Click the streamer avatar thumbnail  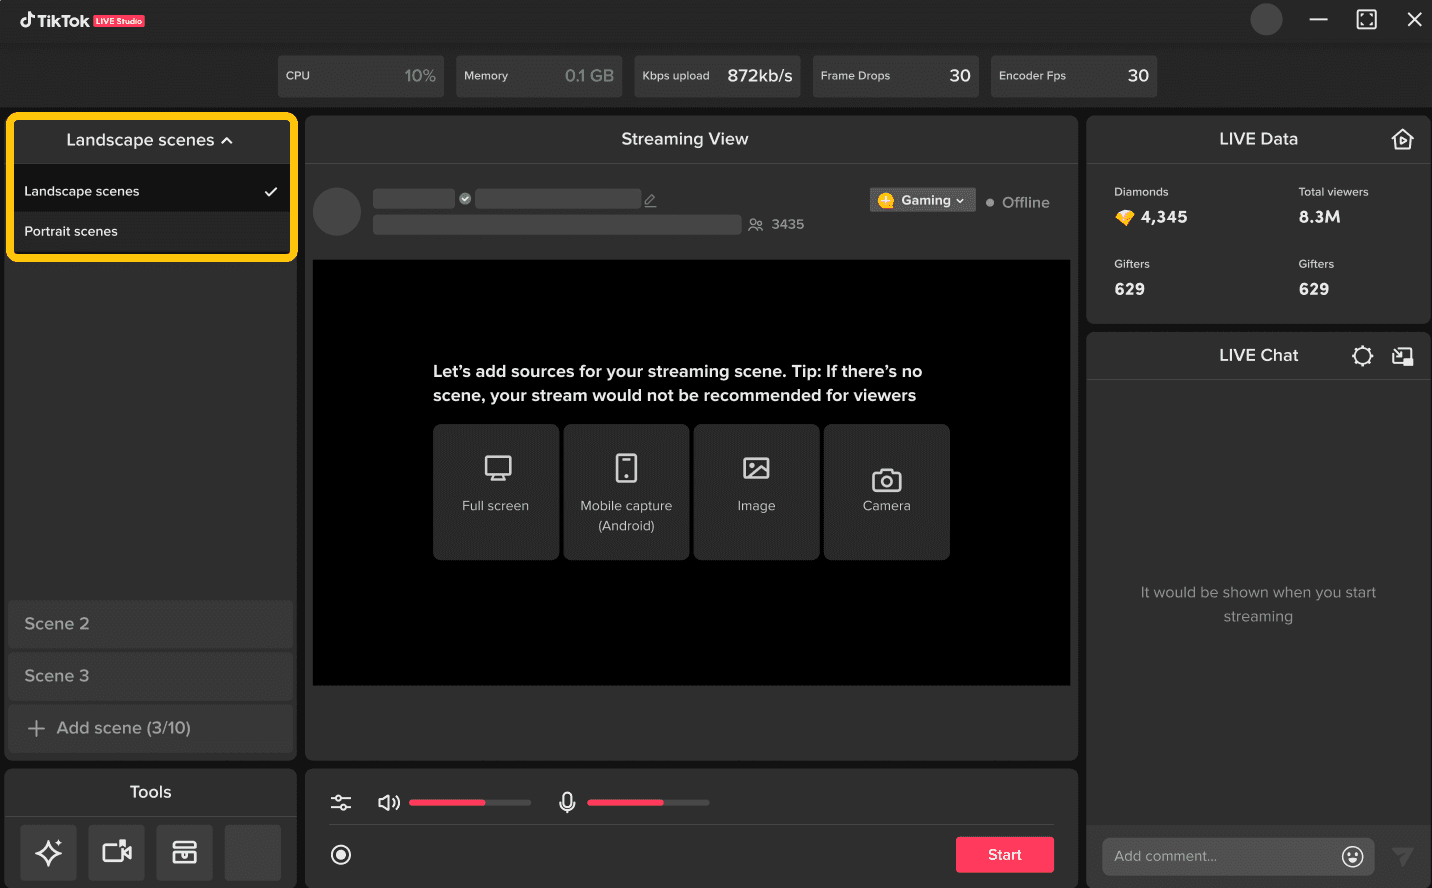[x=337, y=212]
